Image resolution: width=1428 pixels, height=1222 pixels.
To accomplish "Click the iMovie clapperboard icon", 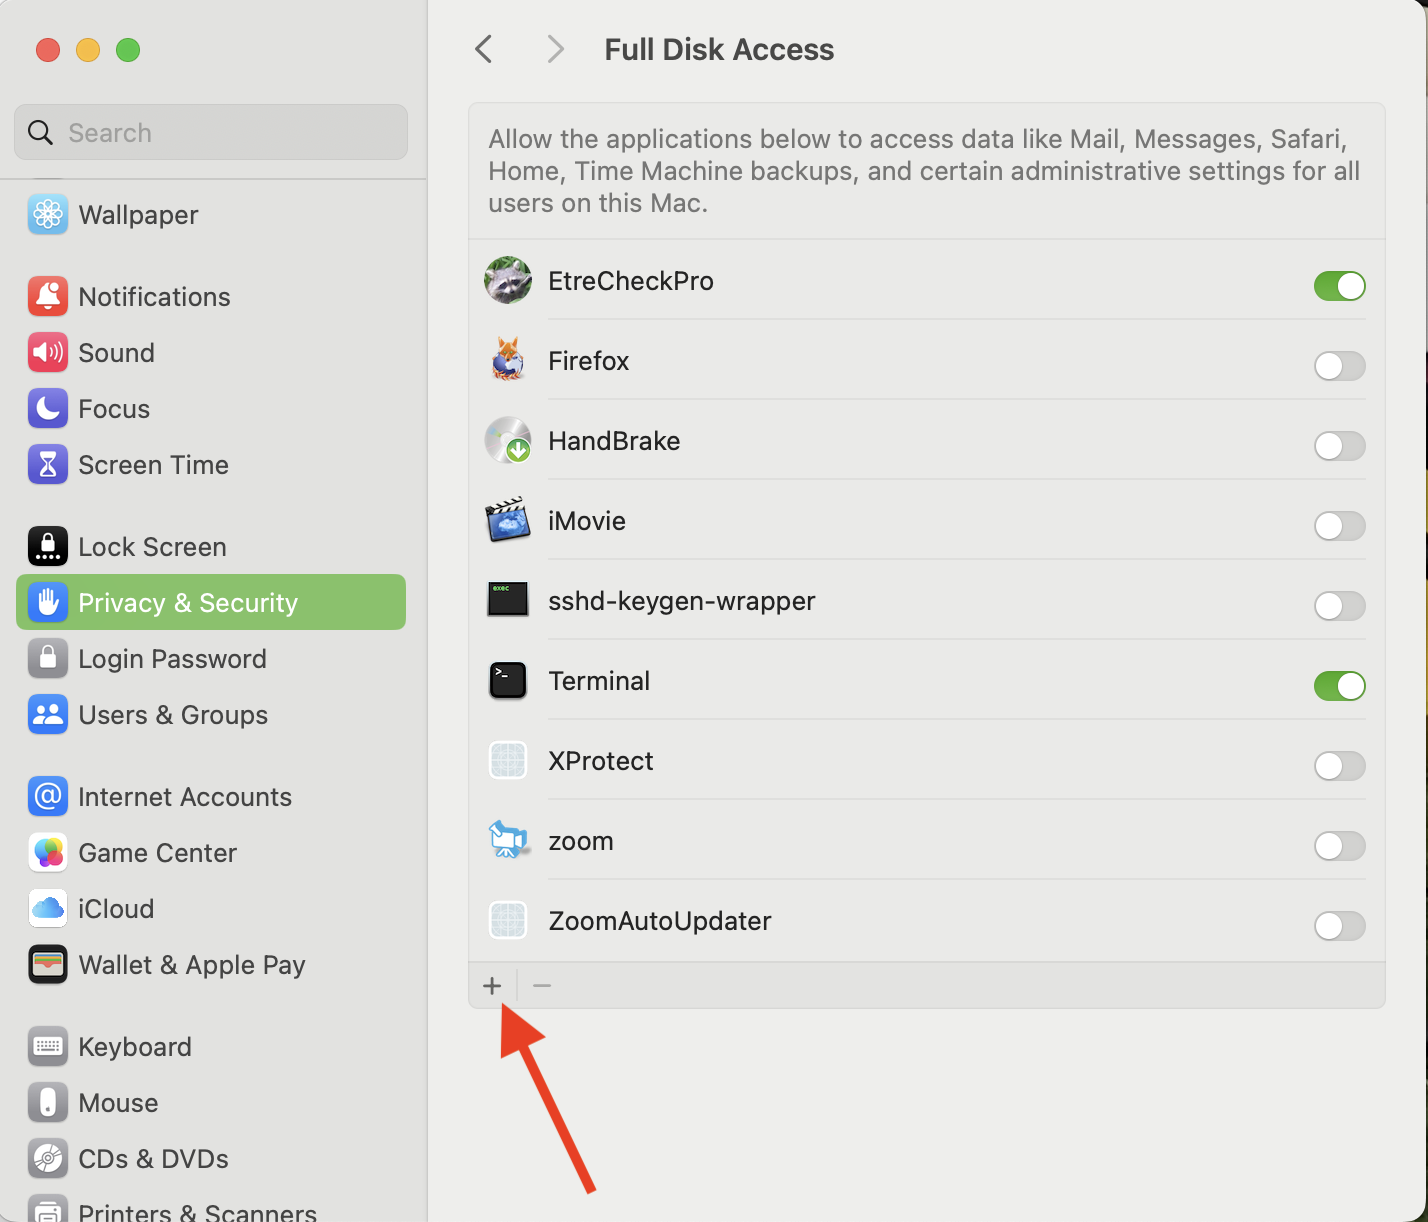I will coord(508,521).
